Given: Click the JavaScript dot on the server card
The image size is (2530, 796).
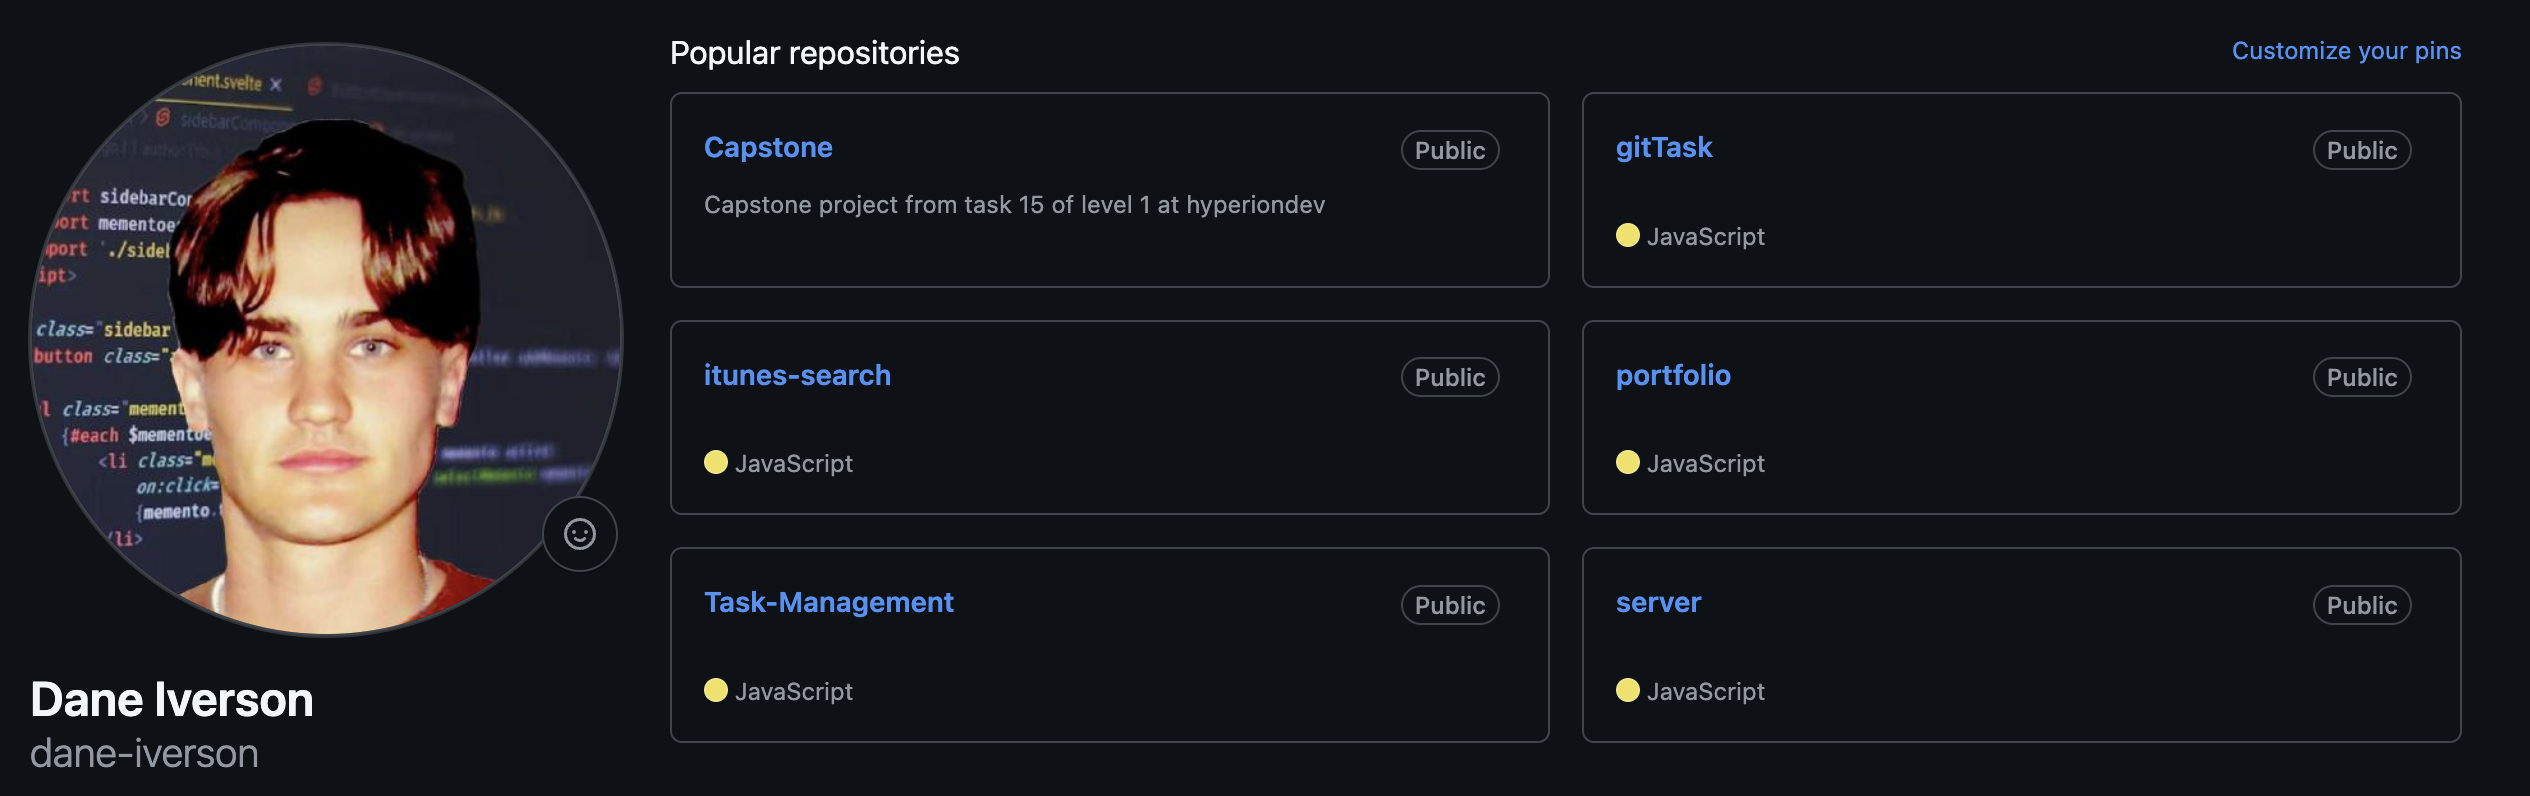Looking at the screenshot, I should coord(1629,691).
